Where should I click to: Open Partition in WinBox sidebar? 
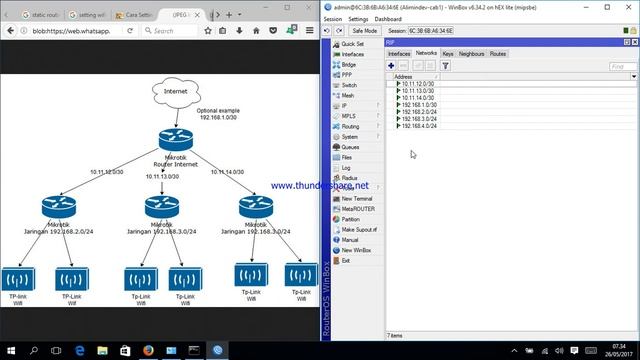click(x=351, y=219)
